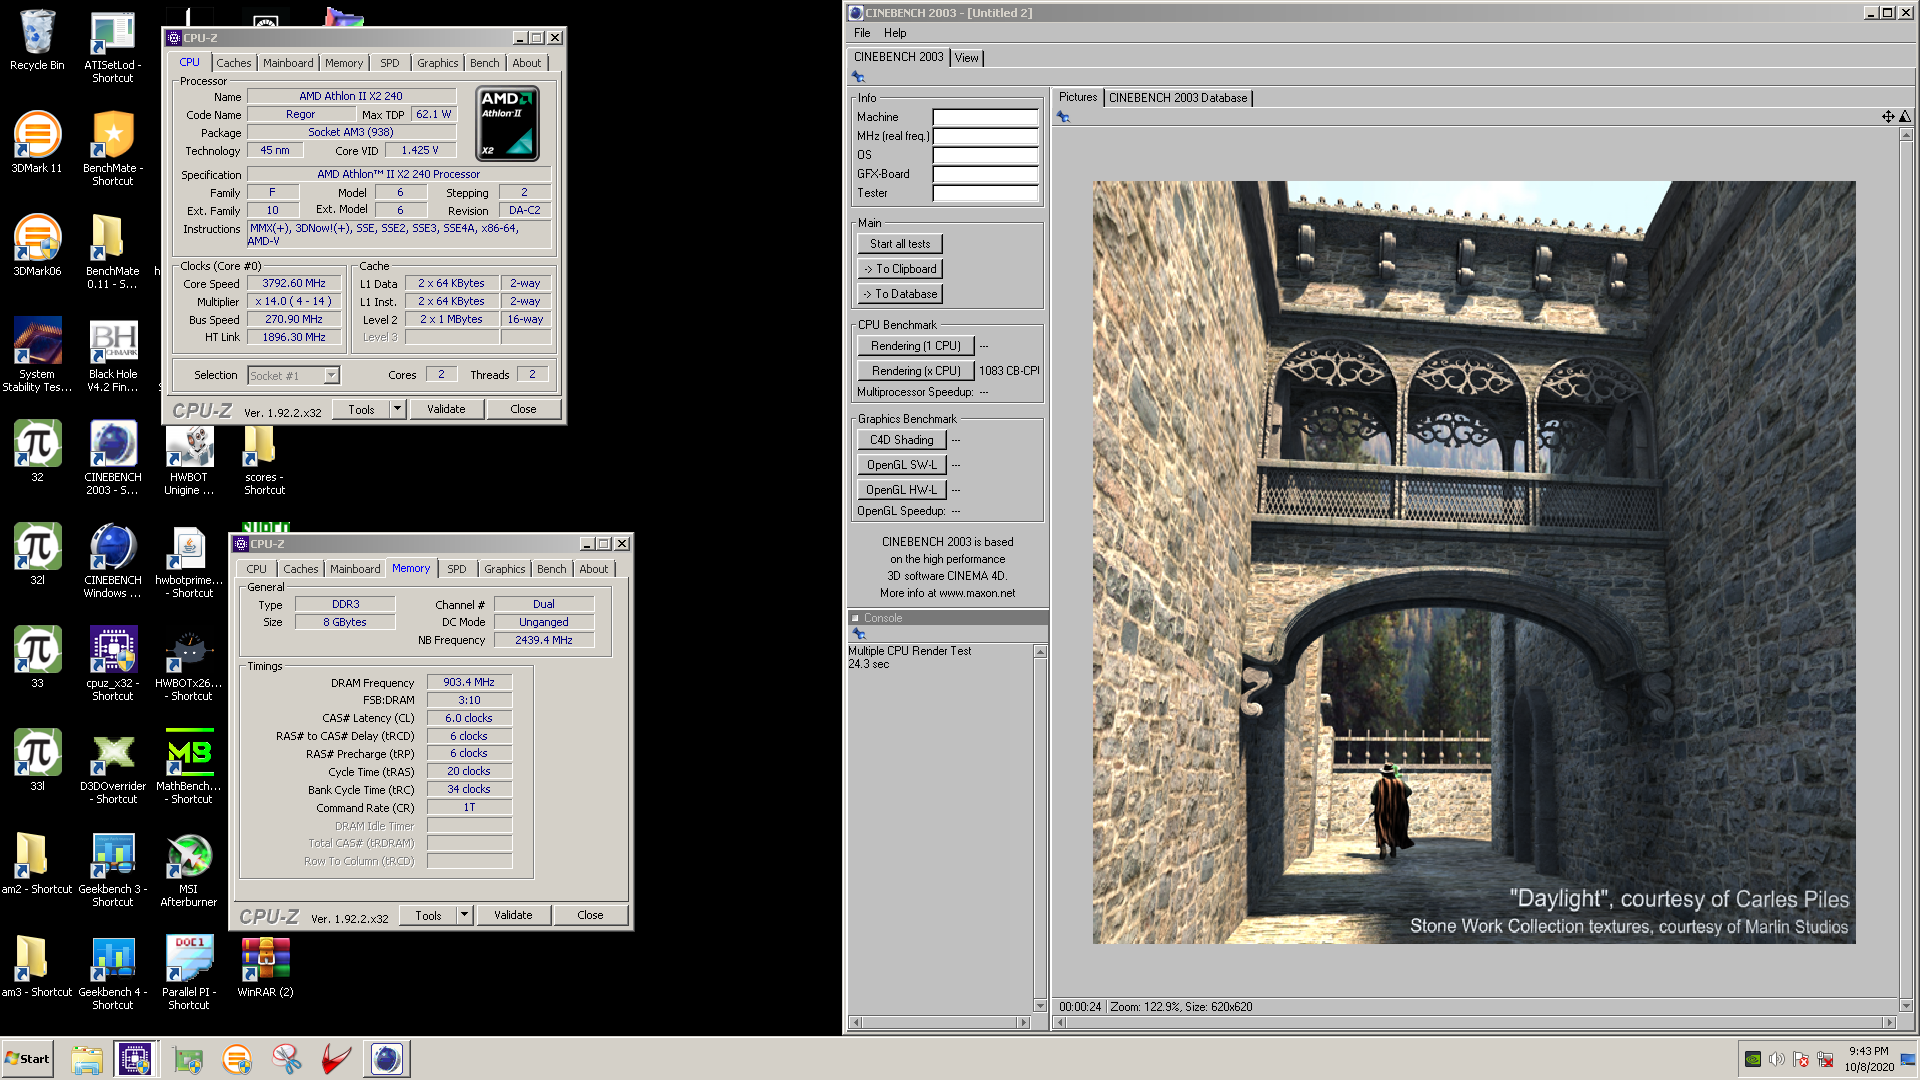Screen dimensions: 1920x1080
Task: Select the Geekbench 4 Shortcut icon
Action: pyautogui.click(x=113, y=972)
